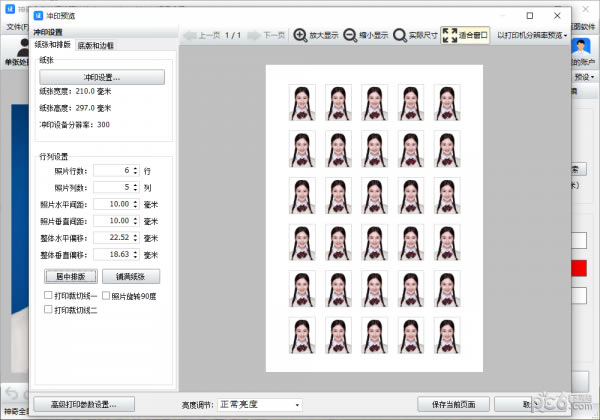This screenshot has width=600, height=420.
Task: Click the zoom out (缩小显示) magnifier icon
Action: pyautogui.click(x=350, y=35)
